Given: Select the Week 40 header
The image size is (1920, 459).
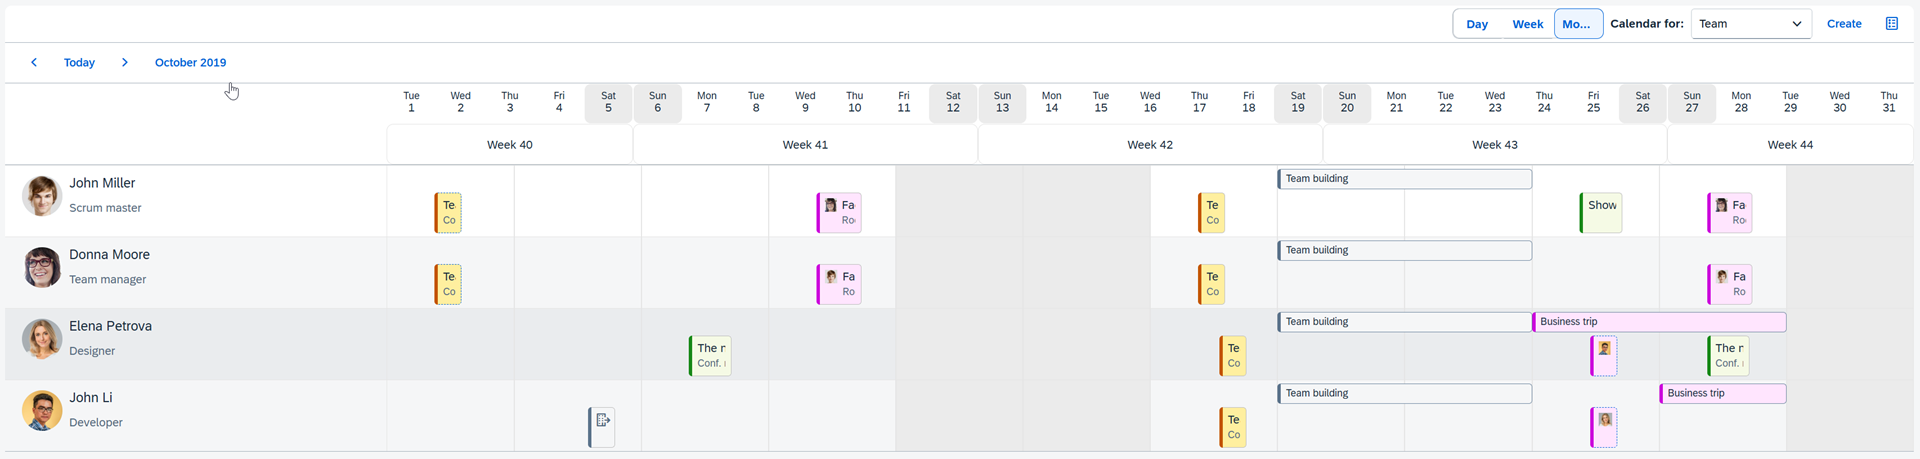Looking at the screenshot, I should (x=510, y=145).
